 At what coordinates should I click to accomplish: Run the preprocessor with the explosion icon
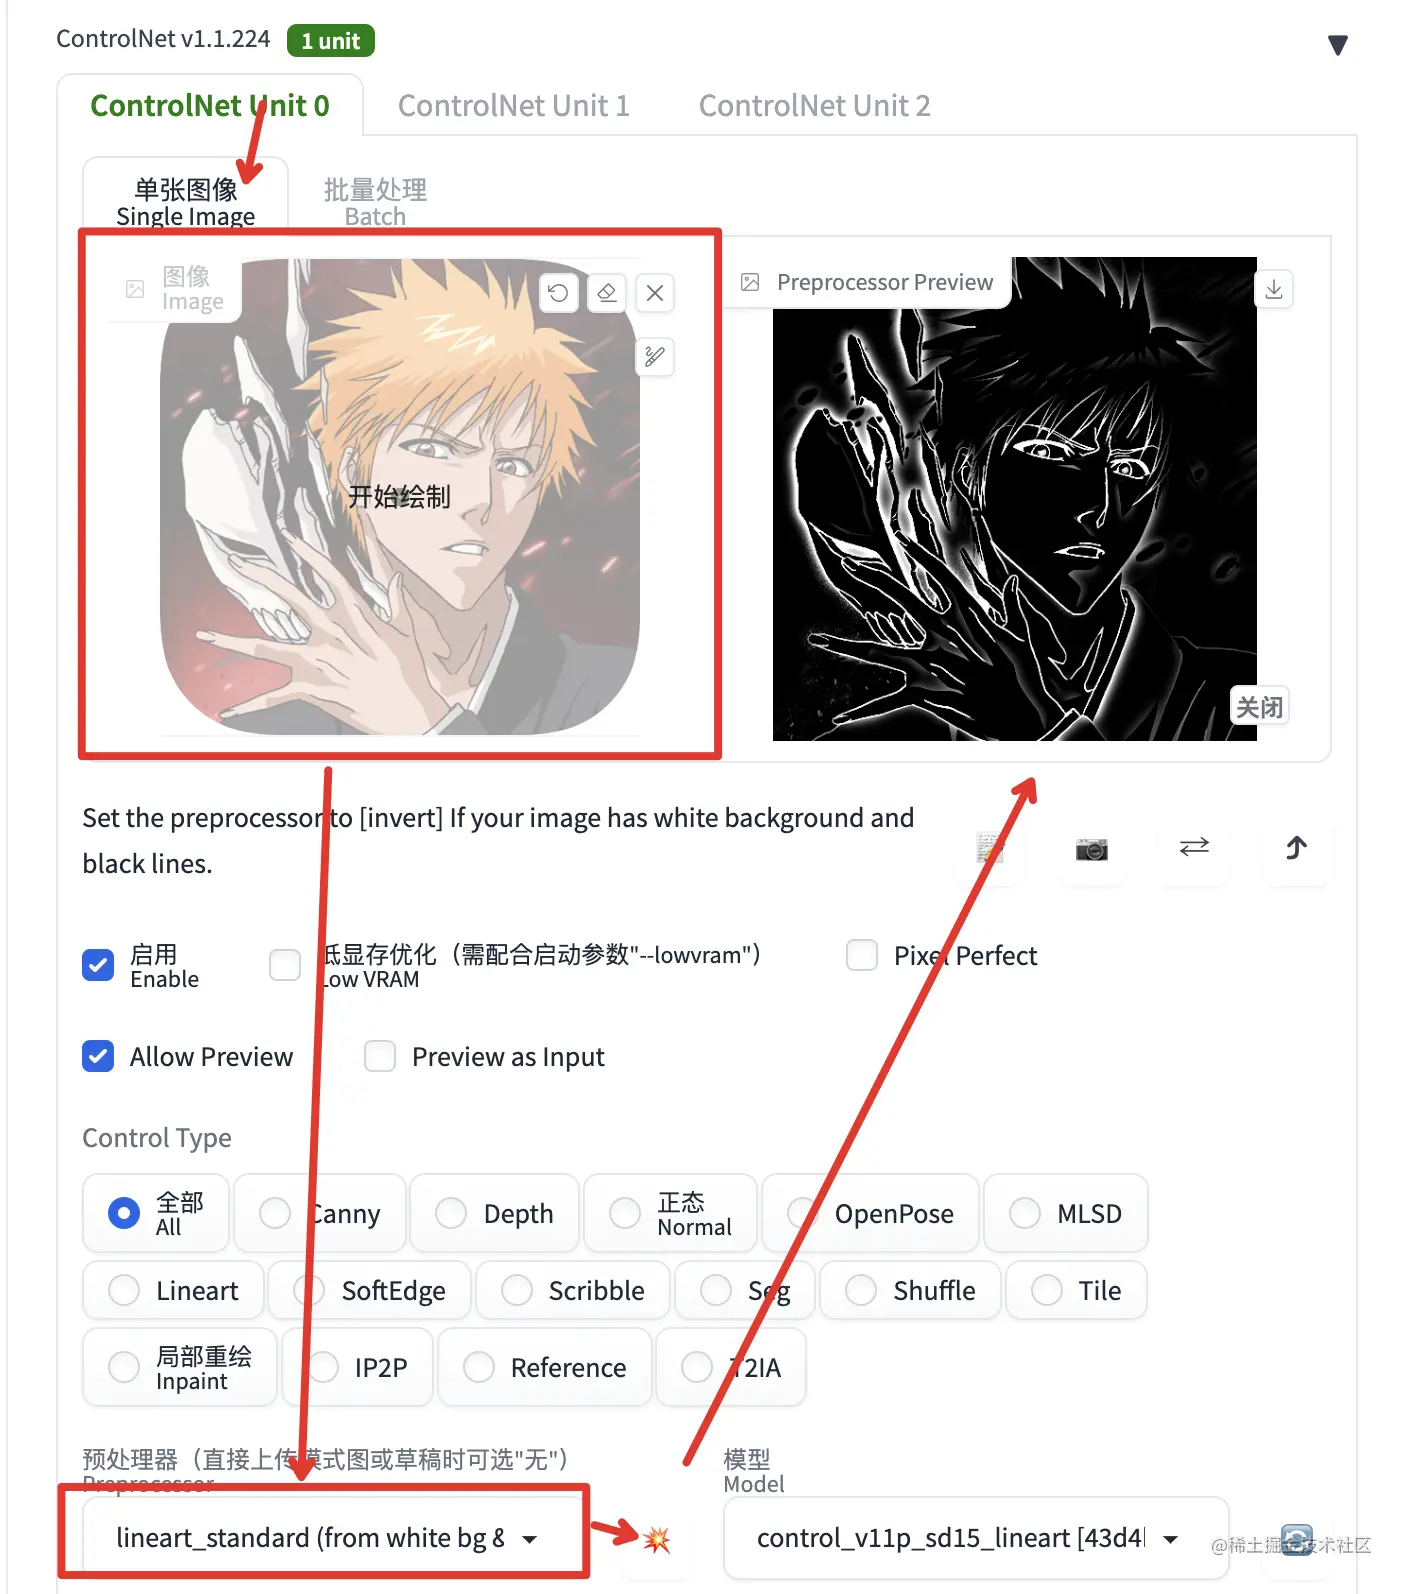[x=657, y=1539]
